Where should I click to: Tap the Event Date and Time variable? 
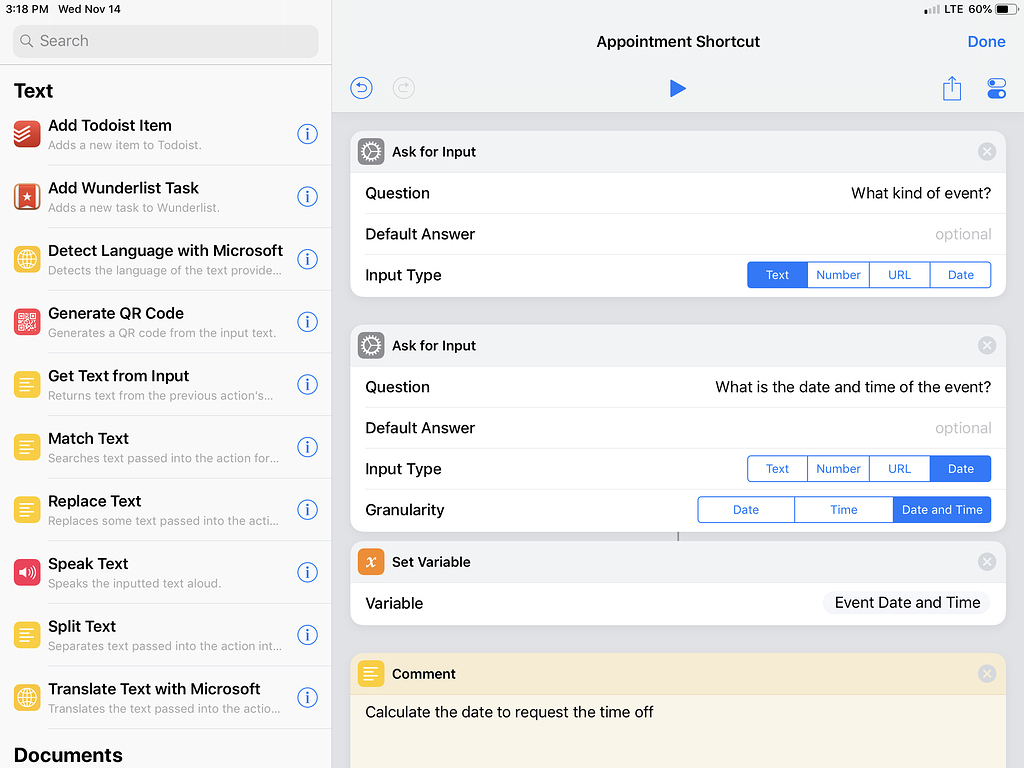click(x=907, y=603)
